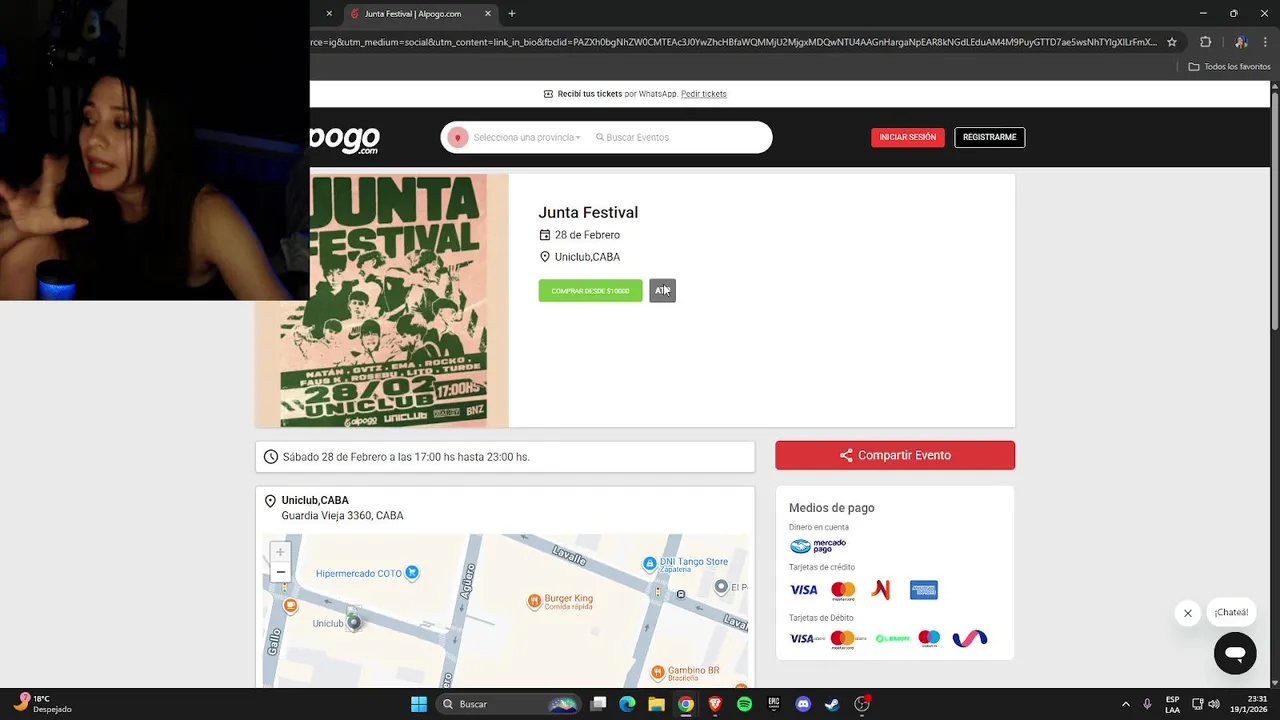1280x720 pixels.
Task: Click the Mercado Pago logo
Action: point(818,546)
